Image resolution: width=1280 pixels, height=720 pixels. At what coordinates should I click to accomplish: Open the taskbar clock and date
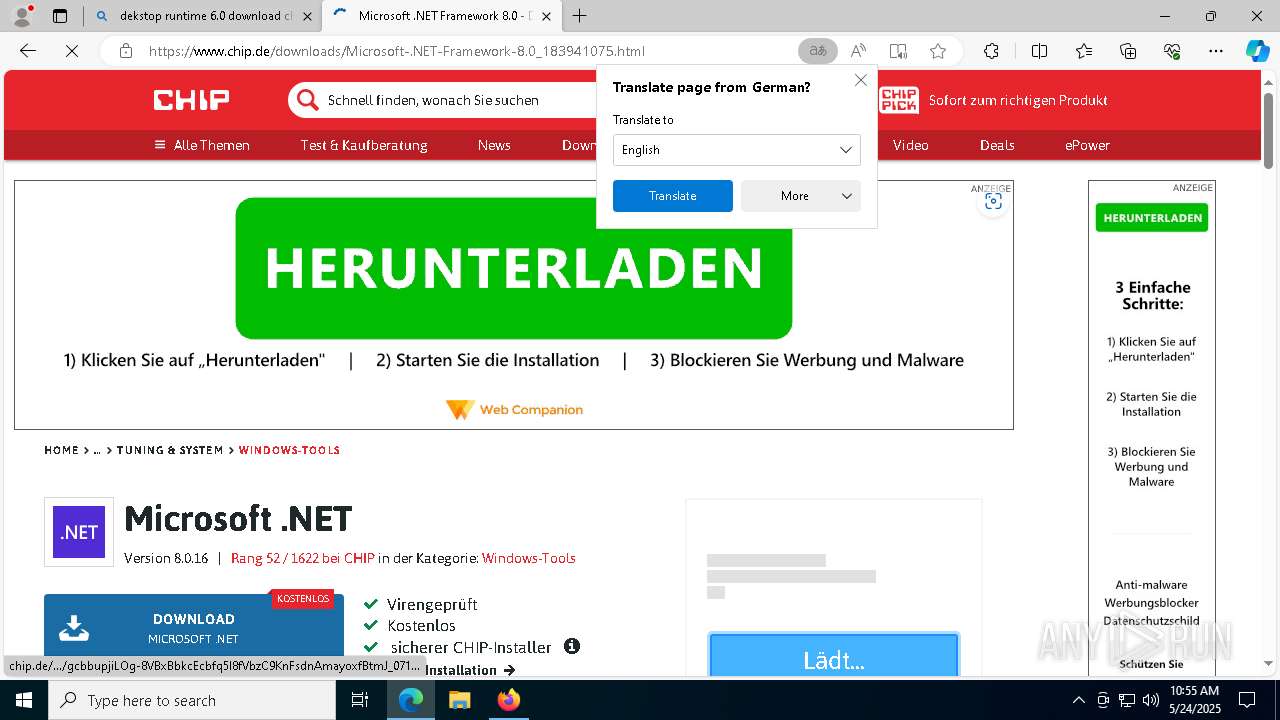(1194, 700)
